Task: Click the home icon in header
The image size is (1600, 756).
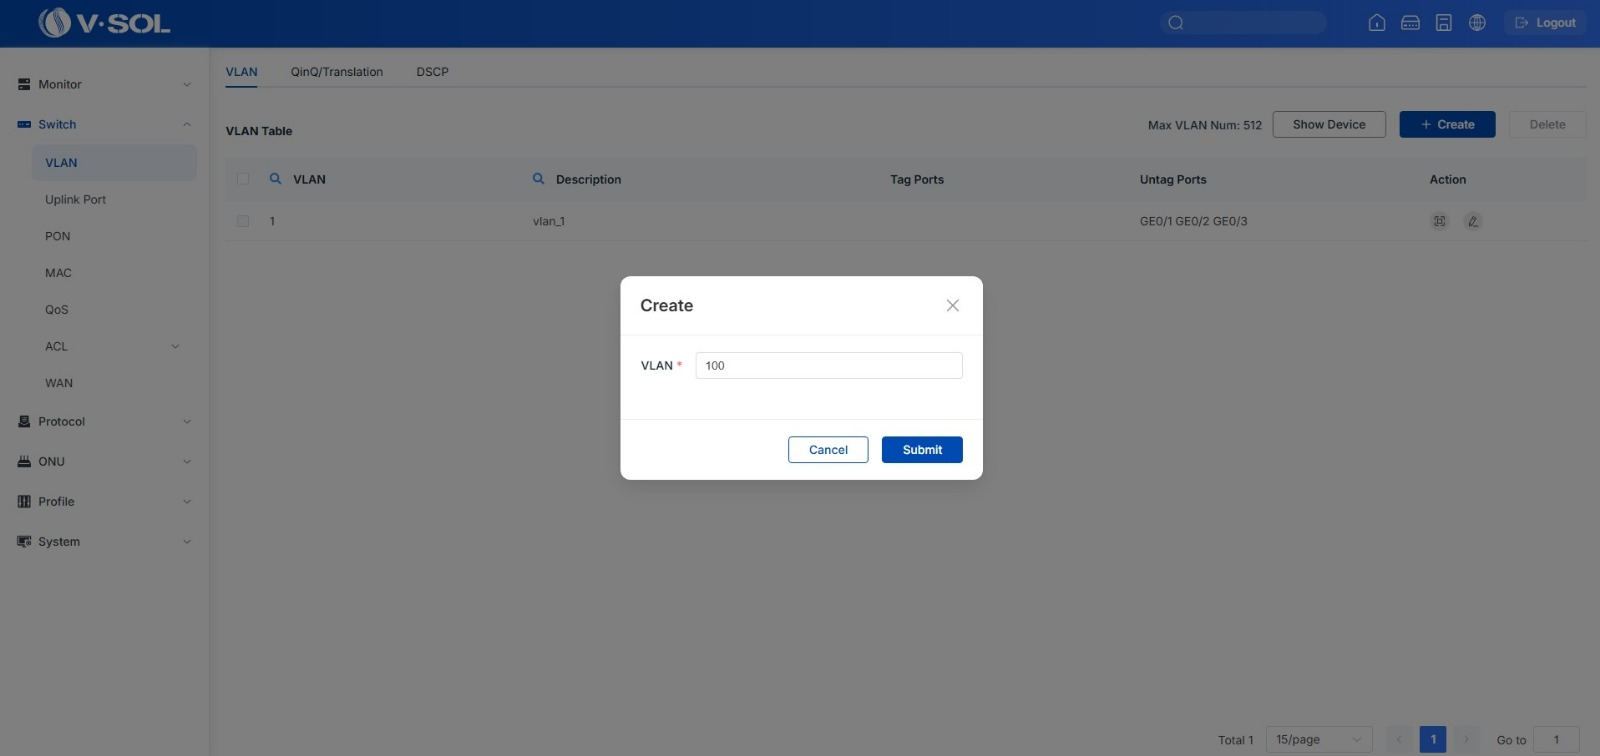Action: 1377,23
